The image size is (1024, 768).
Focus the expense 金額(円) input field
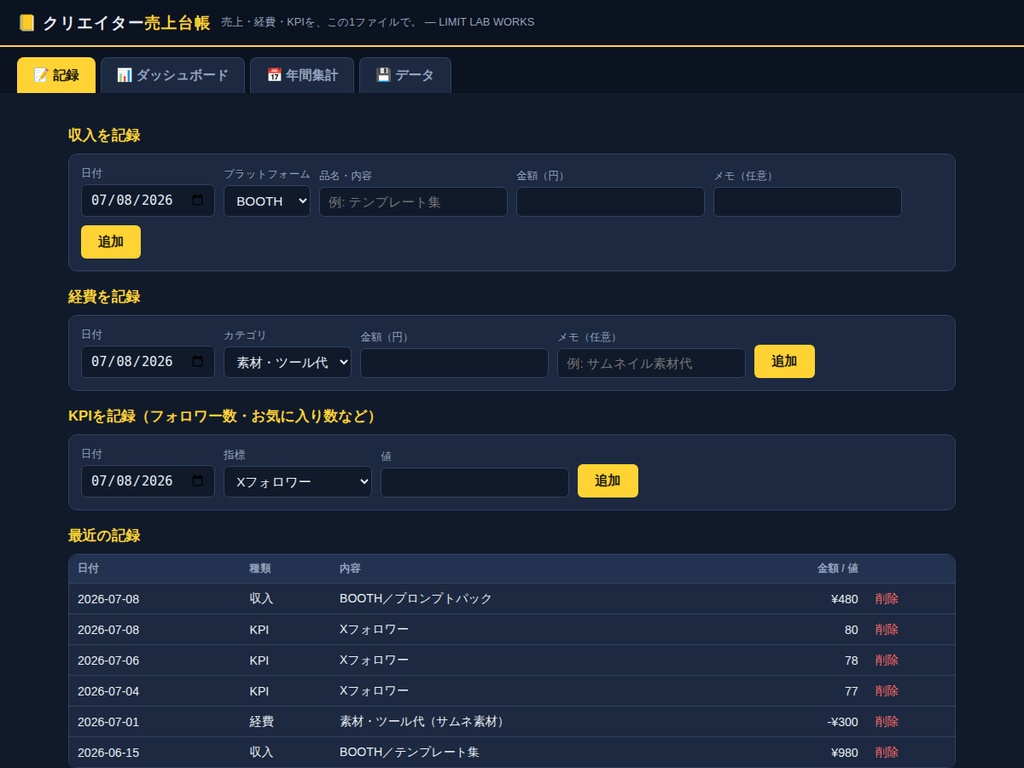coord(455,363)
